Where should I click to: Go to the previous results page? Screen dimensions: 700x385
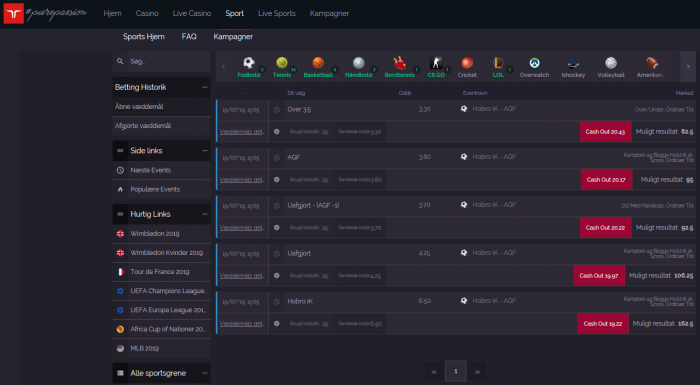[434, 372]
